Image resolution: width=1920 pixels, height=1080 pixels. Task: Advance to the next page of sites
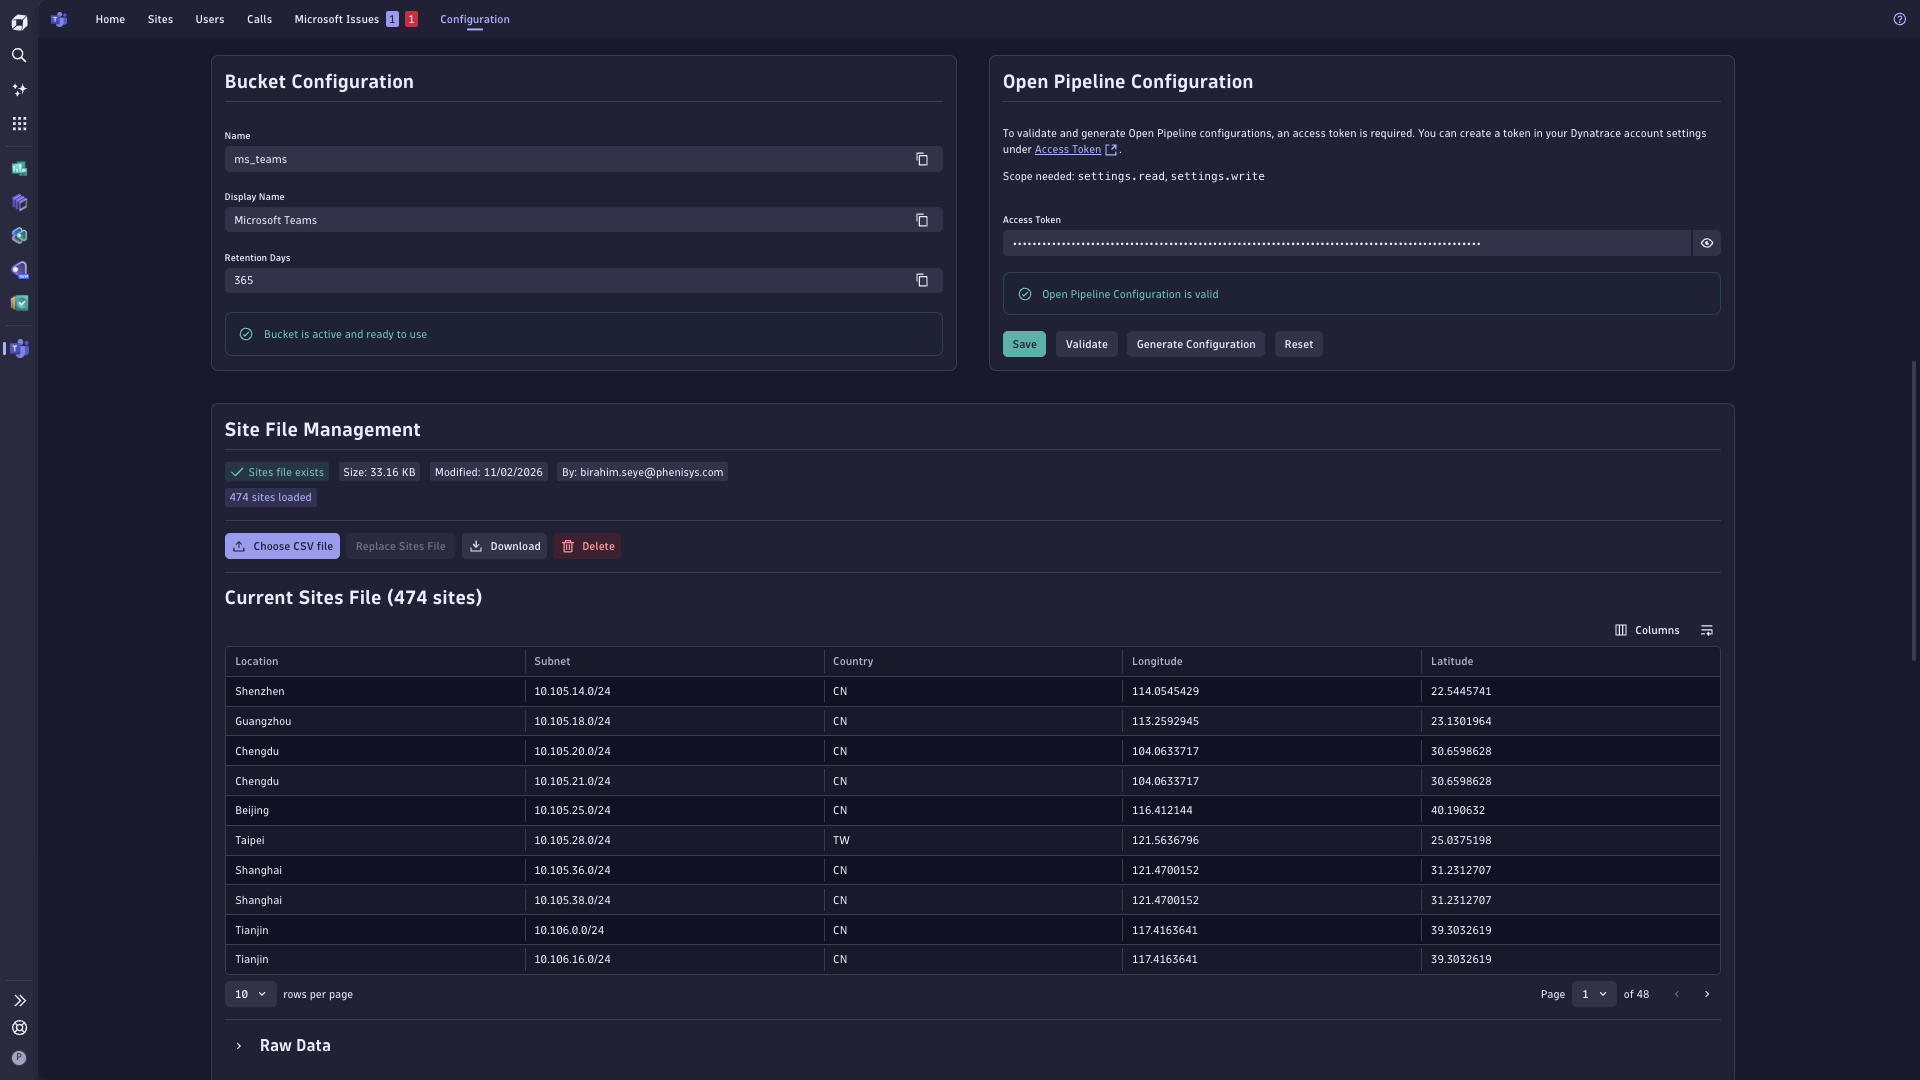click(1707, 994)
